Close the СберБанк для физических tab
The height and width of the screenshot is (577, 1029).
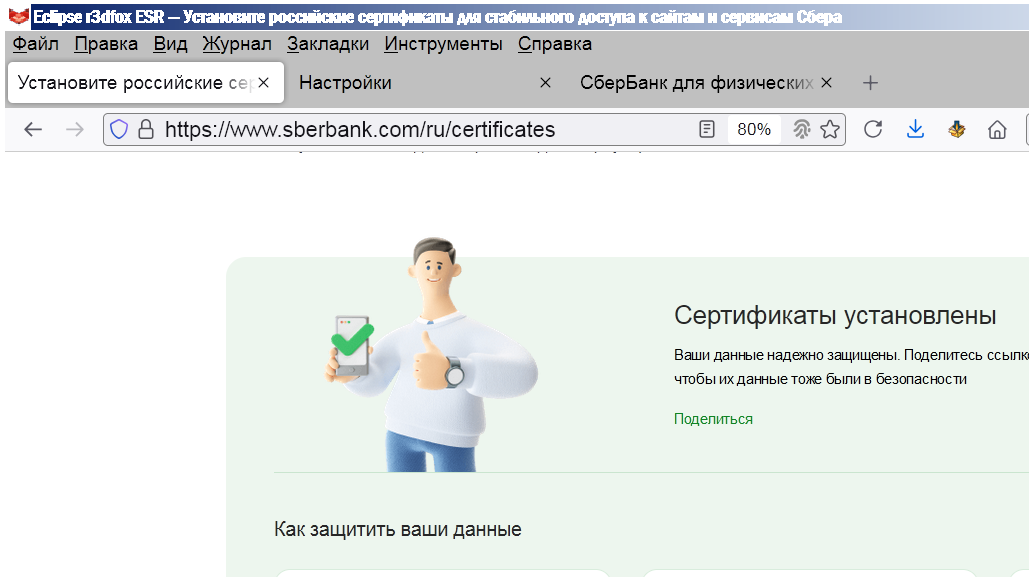827,83
